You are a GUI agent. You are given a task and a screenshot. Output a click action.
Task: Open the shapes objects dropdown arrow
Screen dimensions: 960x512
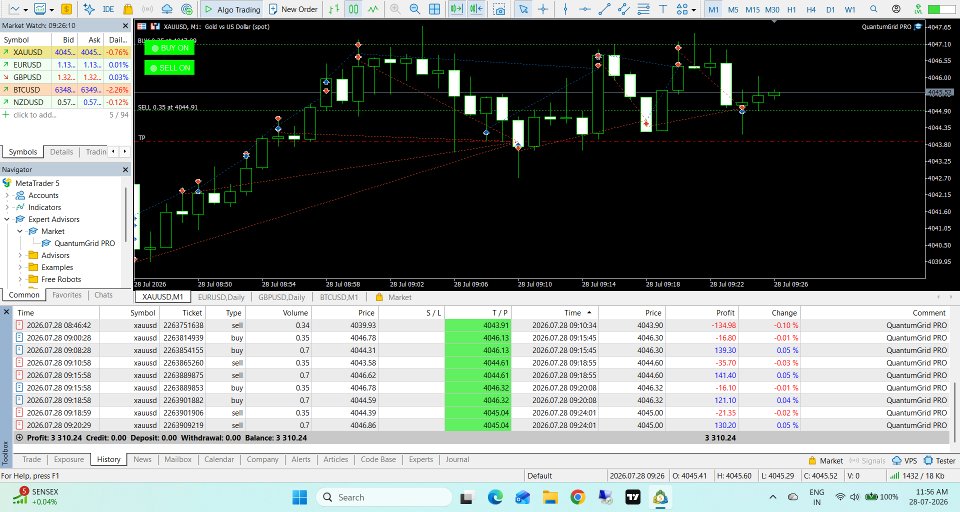[693, 10]
